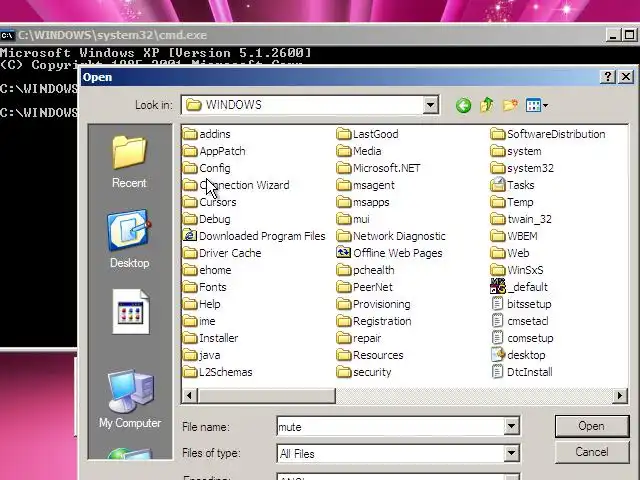This screenshot has width=640, height=480.
Task: Select My Computer in places bar
Action: [130, 399]
